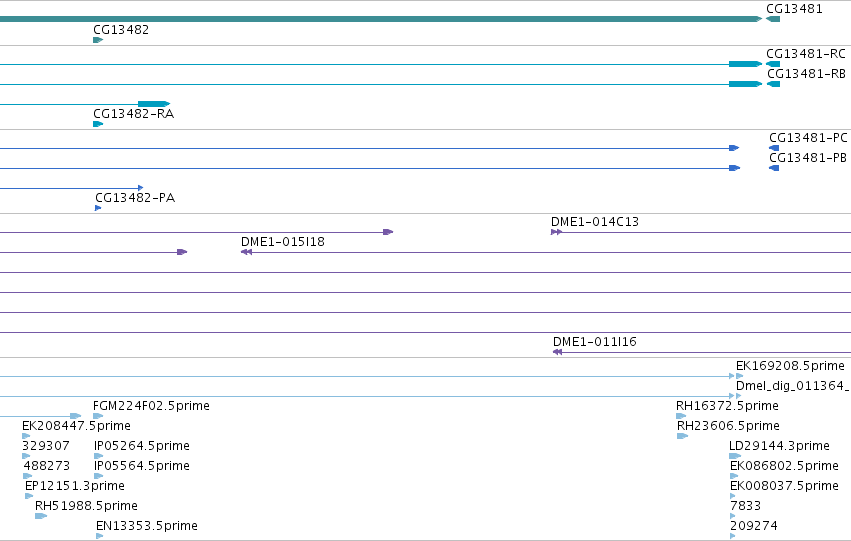Click the IP05264.5prime arrow glyph

coord(98,456)
